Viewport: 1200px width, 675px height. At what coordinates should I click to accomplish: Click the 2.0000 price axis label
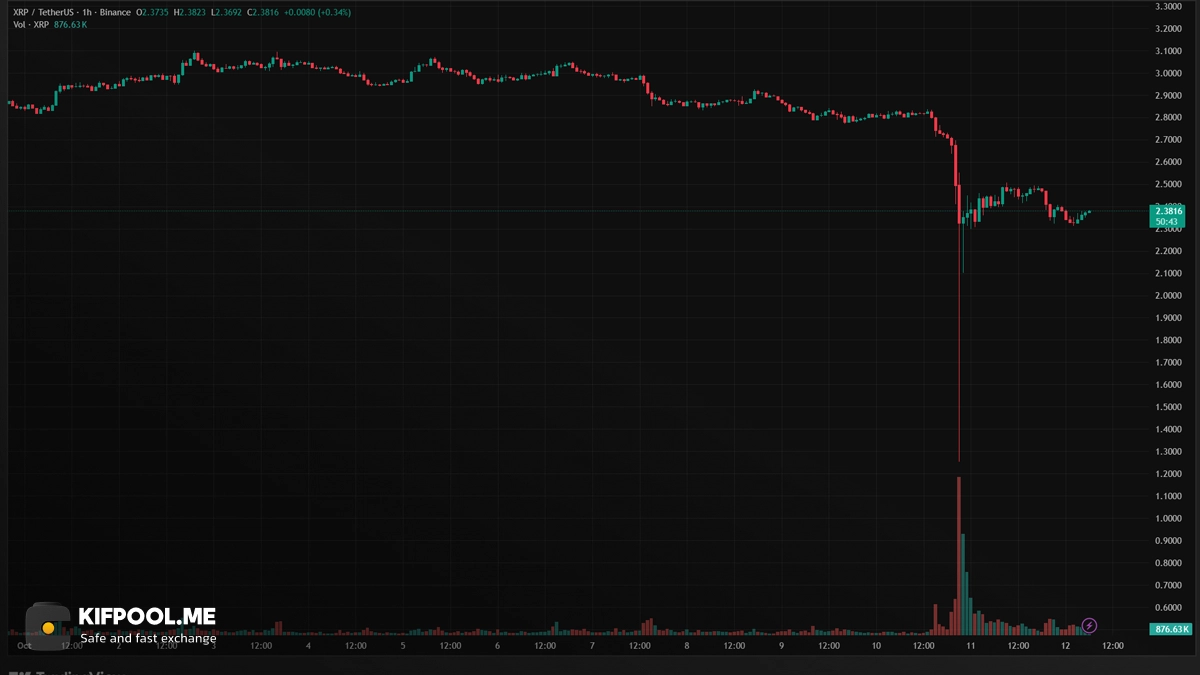pyautogui.click(x=1168, y=296)
